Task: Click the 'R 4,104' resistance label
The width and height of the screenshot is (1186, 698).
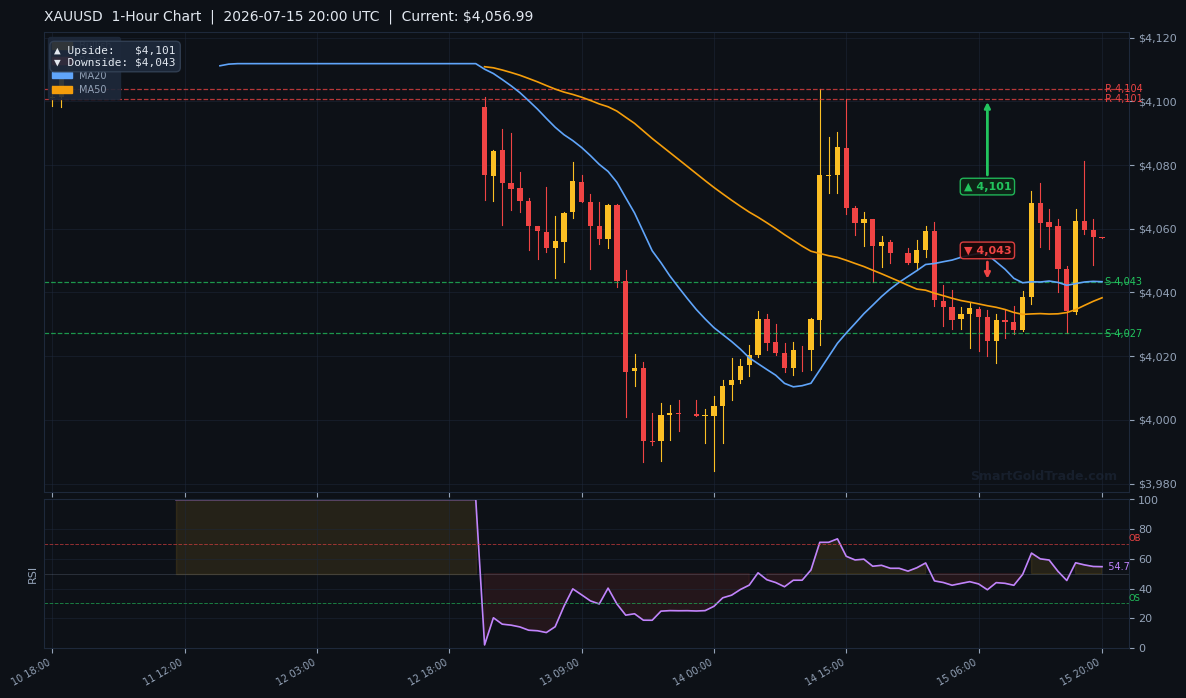Action: (x=1123, y=88)
